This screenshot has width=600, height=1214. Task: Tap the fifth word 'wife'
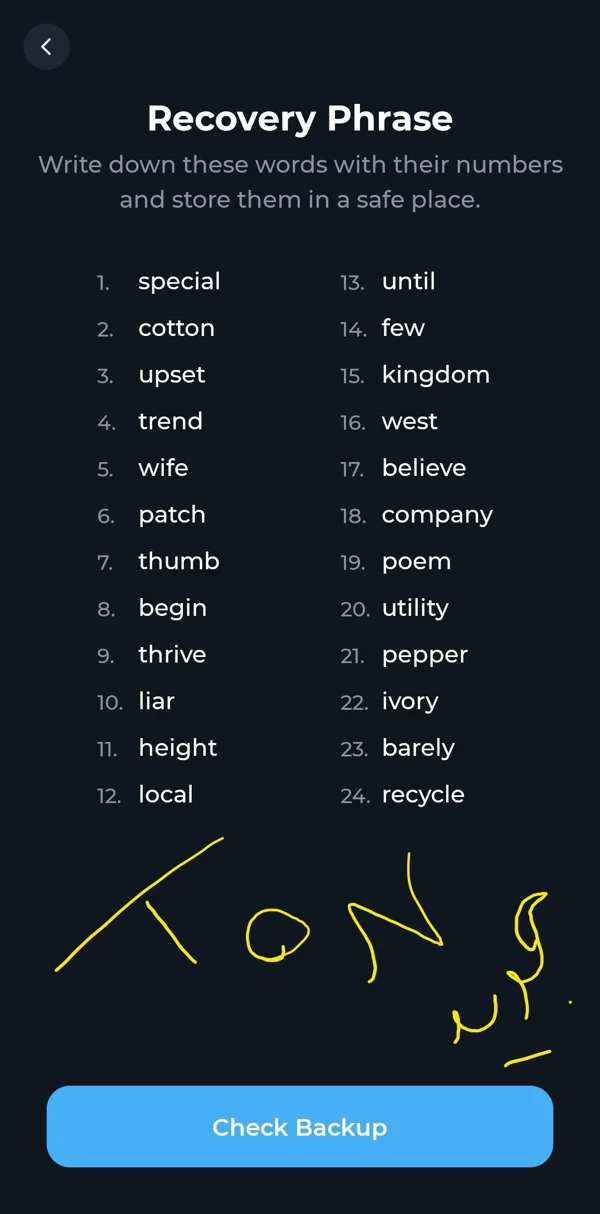pyautogui.click(x=163, y=468)
